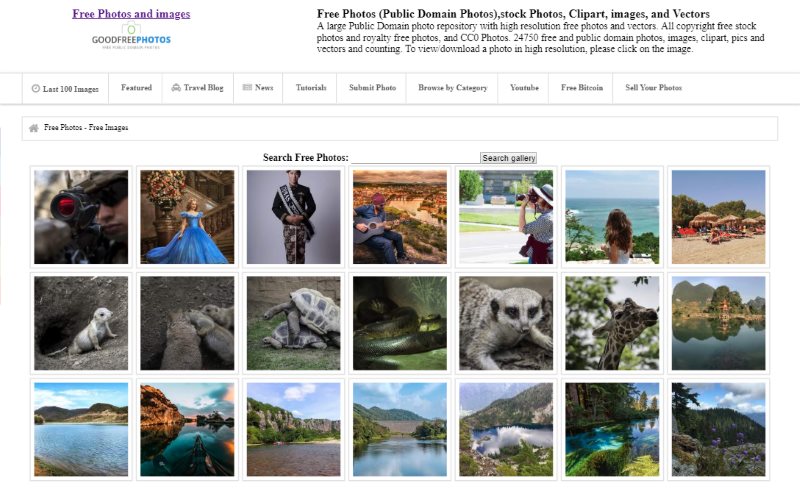Open the tortoises photo thumbnail
The height and width of the screenshot is (500, 800).
[293, 323]
